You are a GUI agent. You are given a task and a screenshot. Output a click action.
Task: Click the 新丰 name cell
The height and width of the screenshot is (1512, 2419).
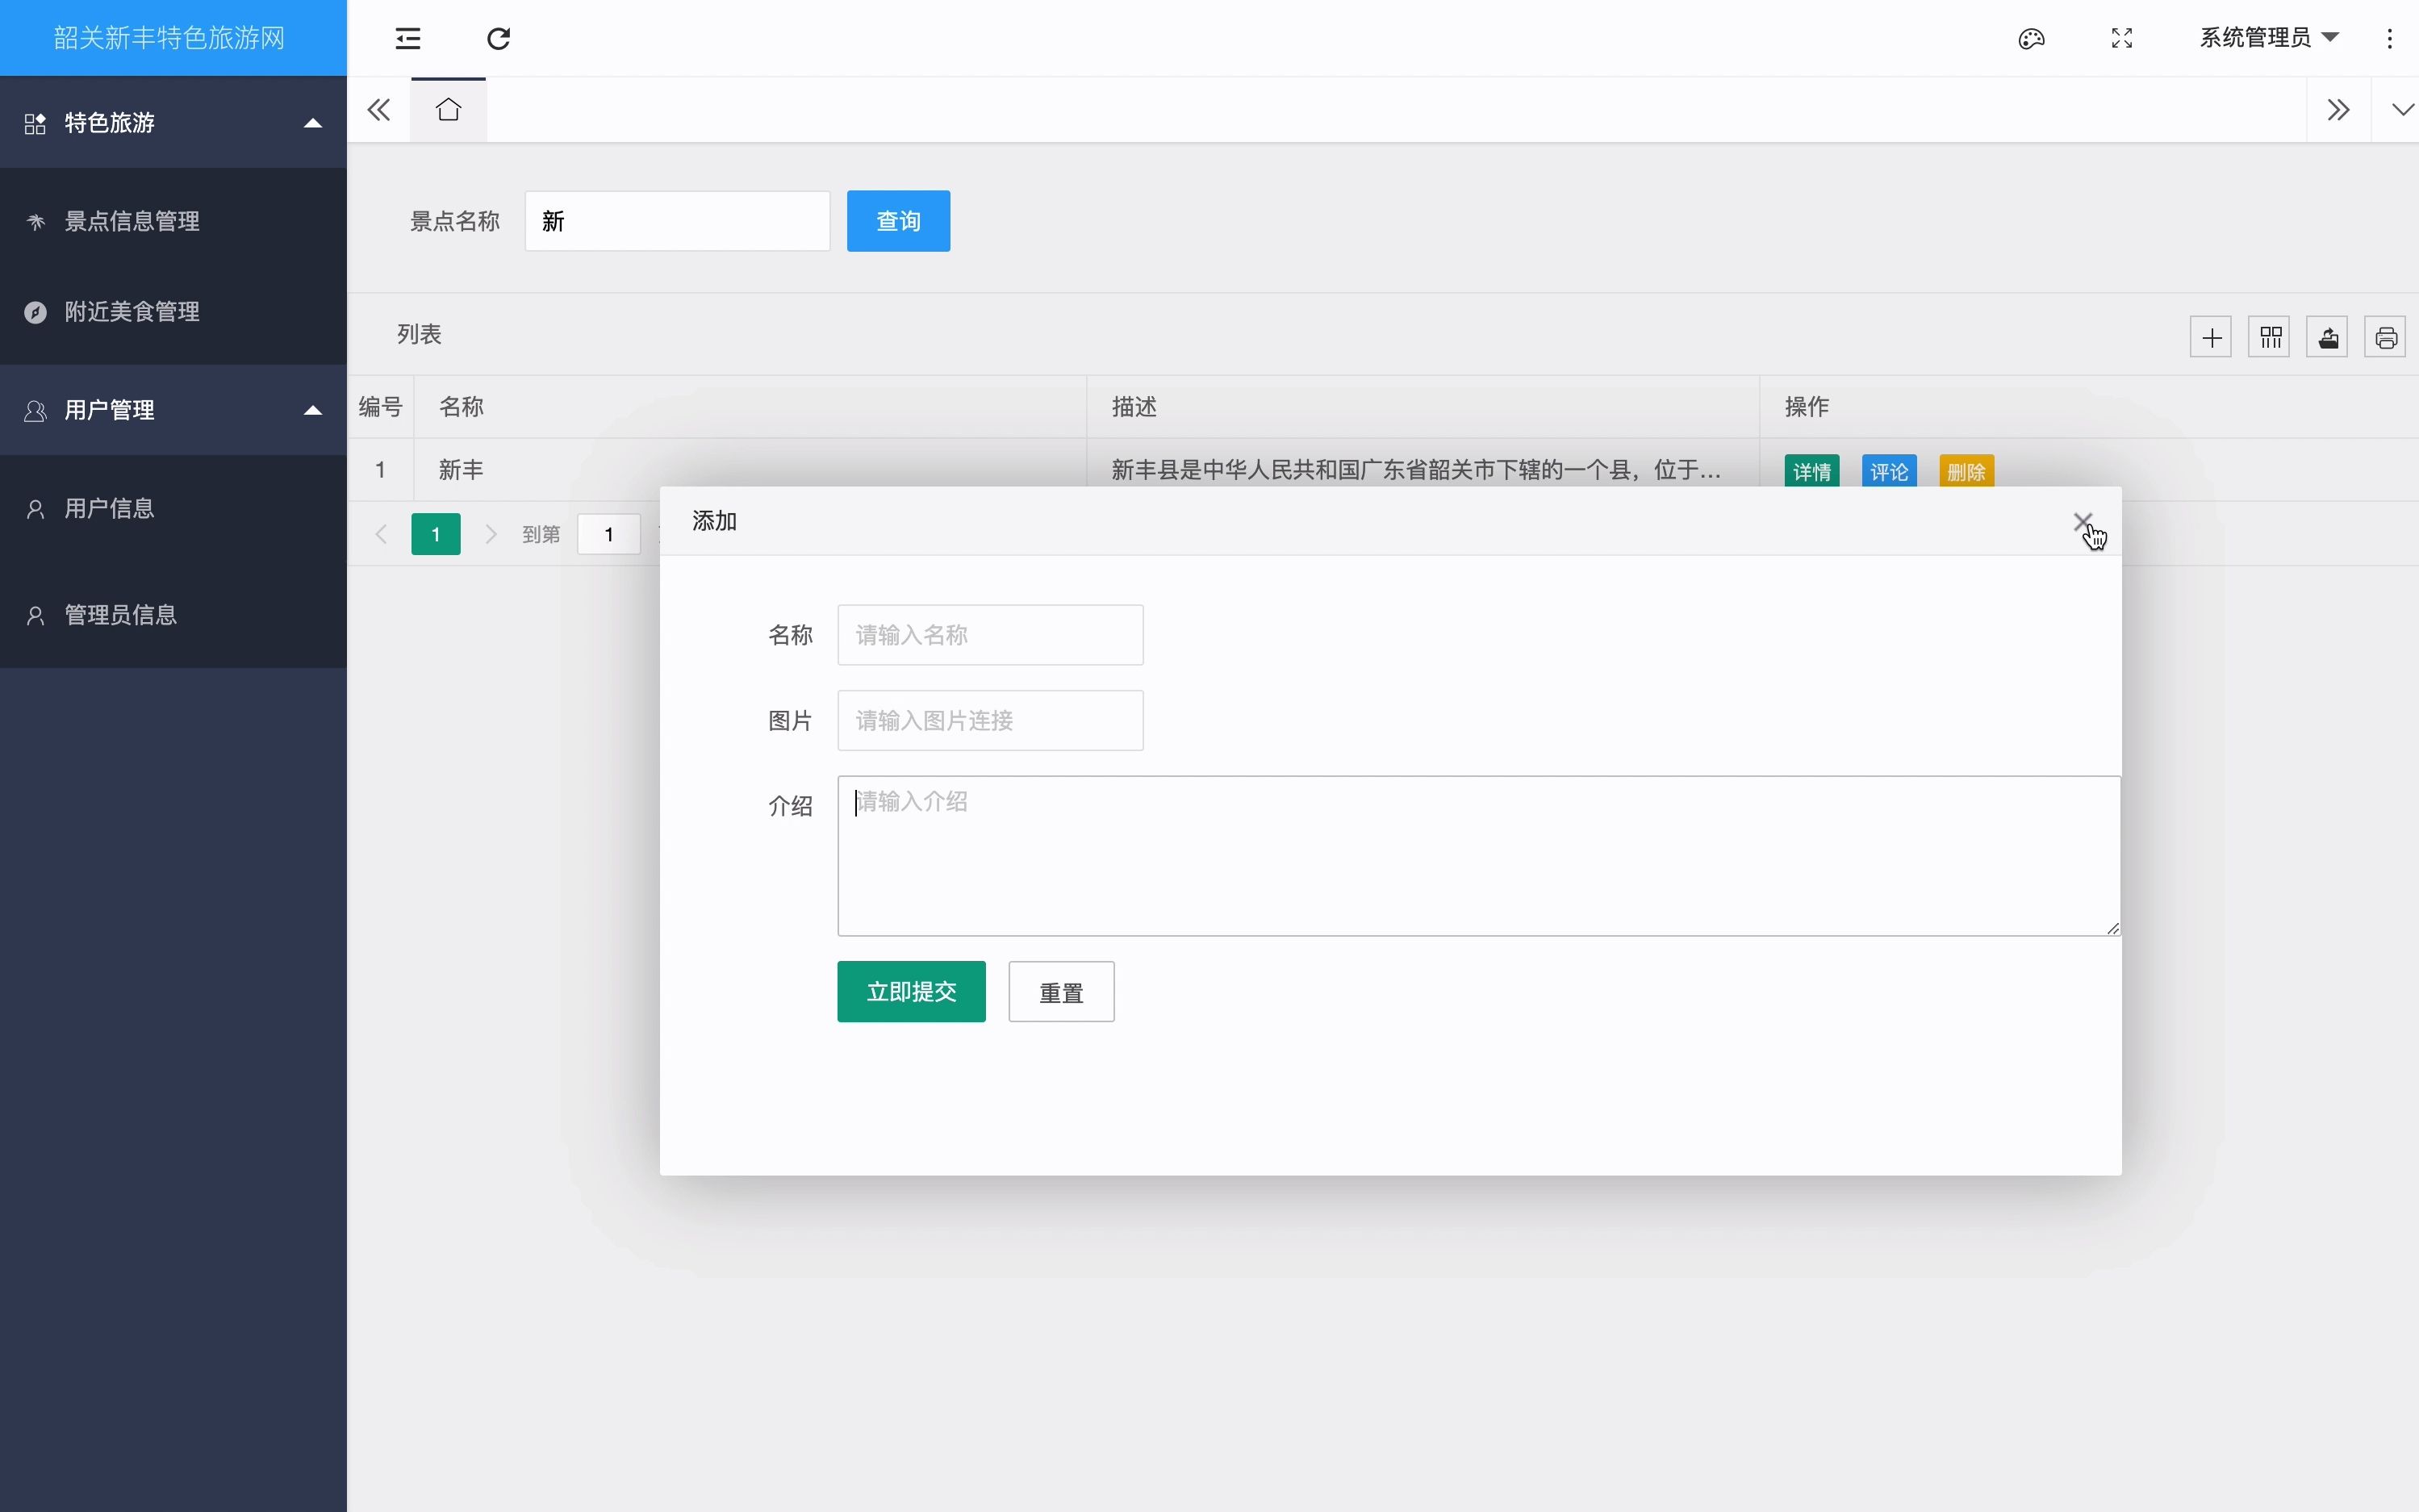pos(750,470)
